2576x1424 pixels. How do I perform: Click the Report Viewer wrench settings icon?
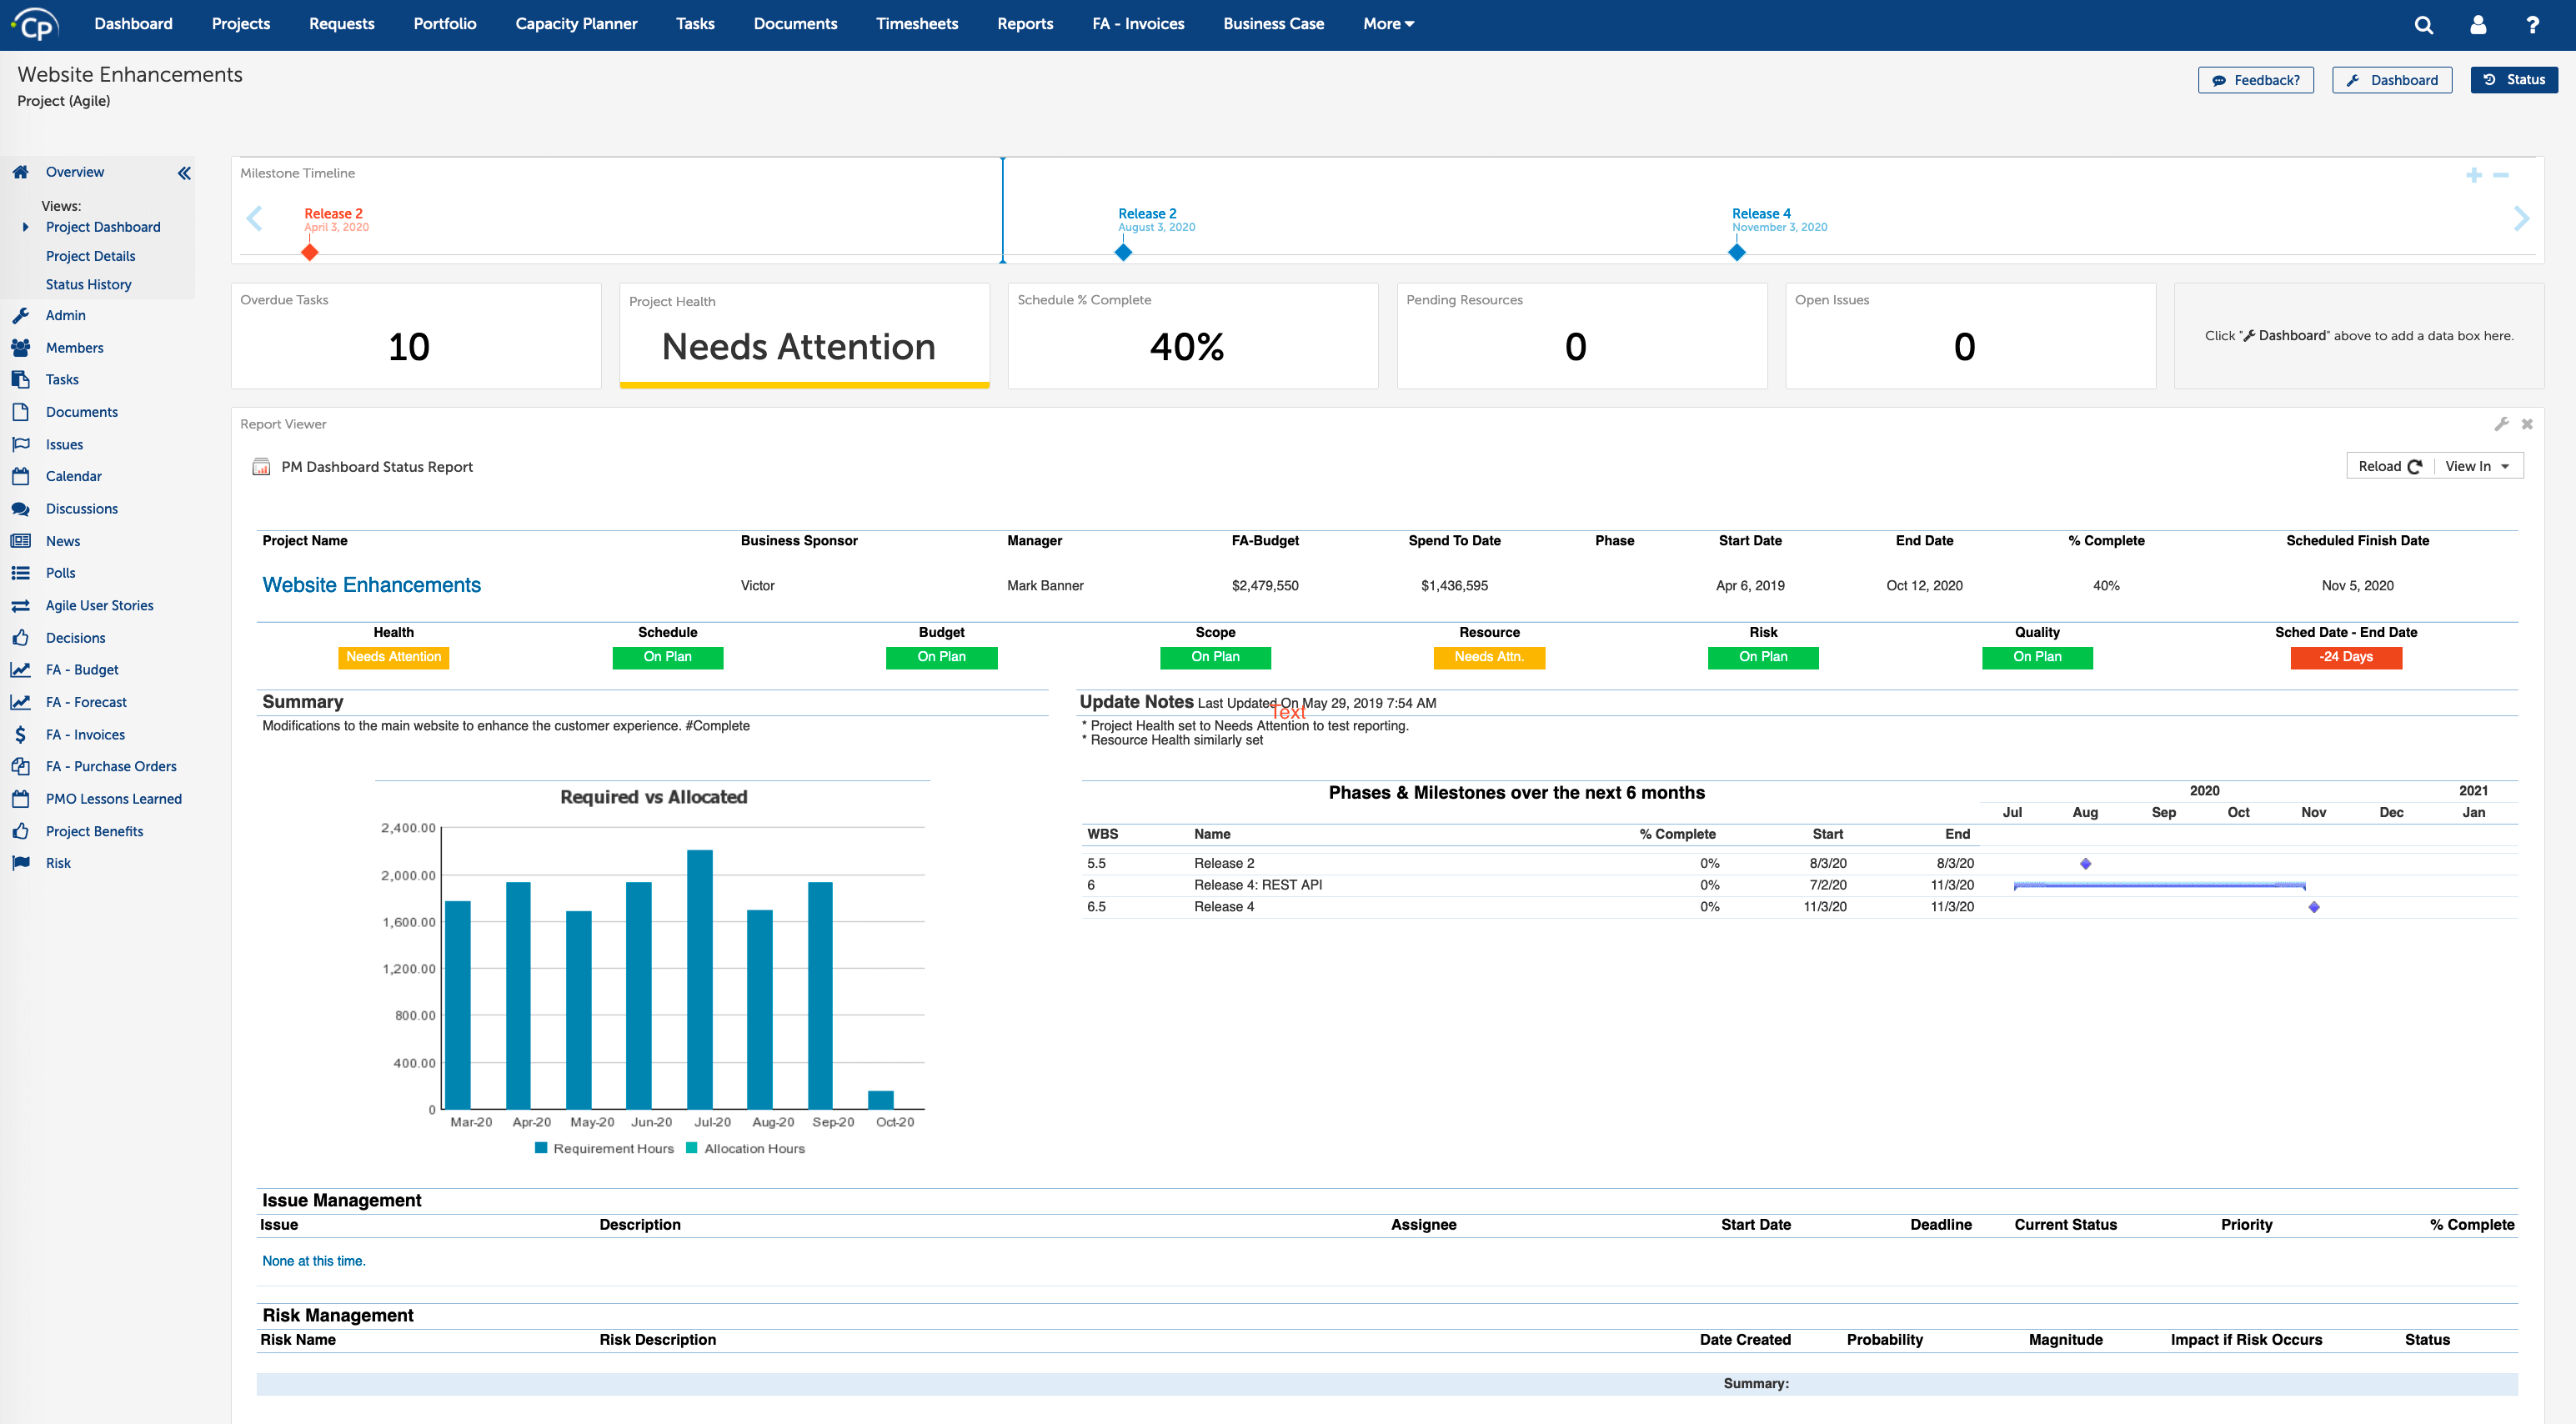click(2501, 423)
